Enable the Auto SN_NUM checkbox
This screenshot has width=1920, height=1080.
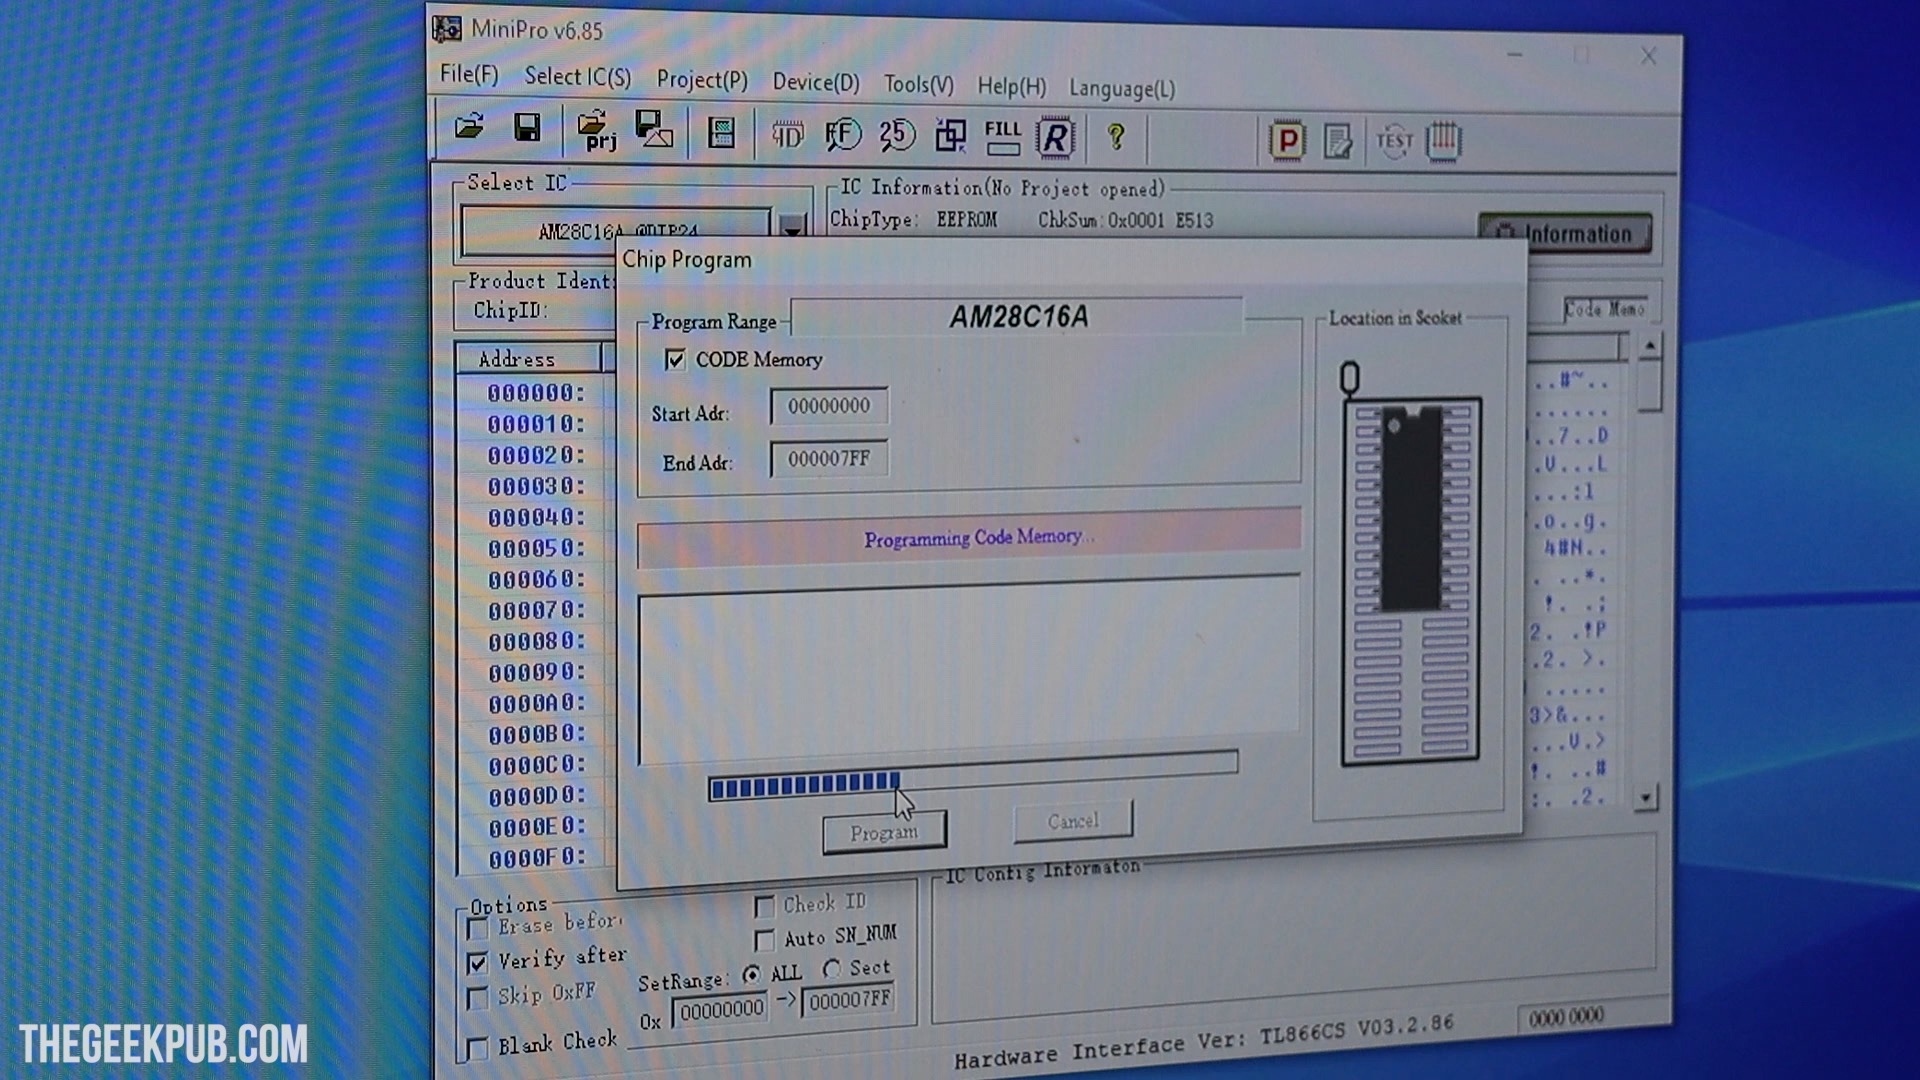[x=764, y=940]
